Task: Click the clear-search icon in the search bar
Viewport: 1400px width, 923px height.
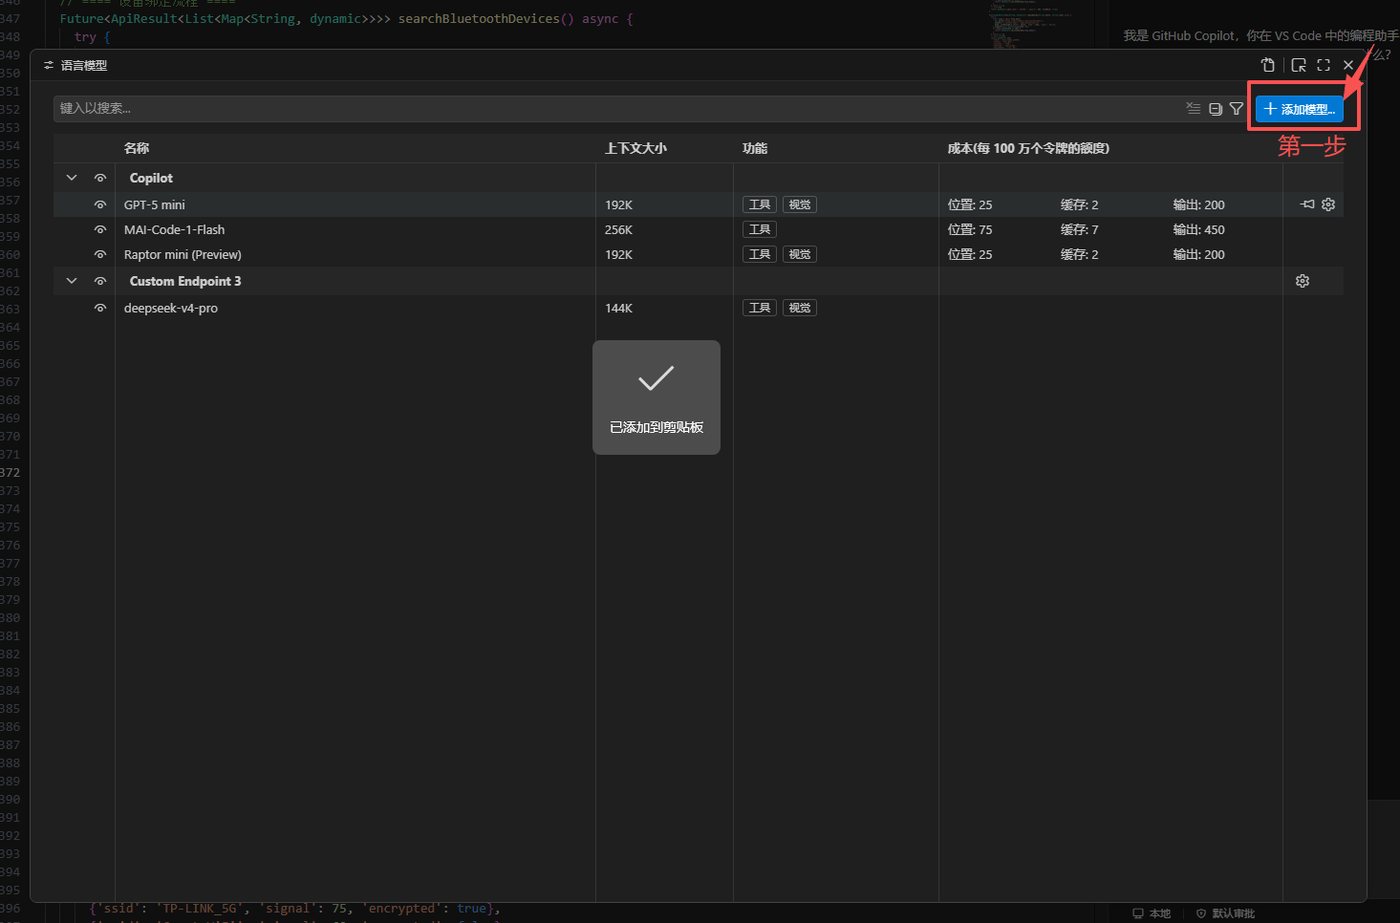Action: tap(1193, 108)
